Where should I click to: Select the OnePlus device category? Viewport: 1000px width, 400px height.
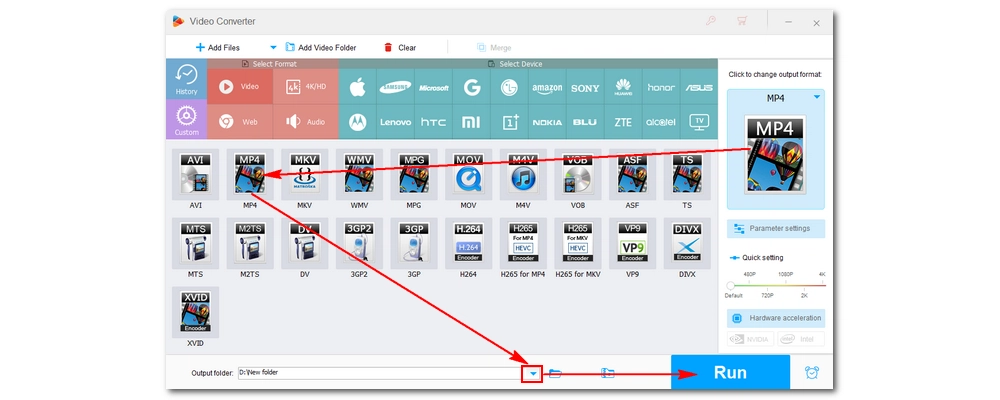pos(510,122)
